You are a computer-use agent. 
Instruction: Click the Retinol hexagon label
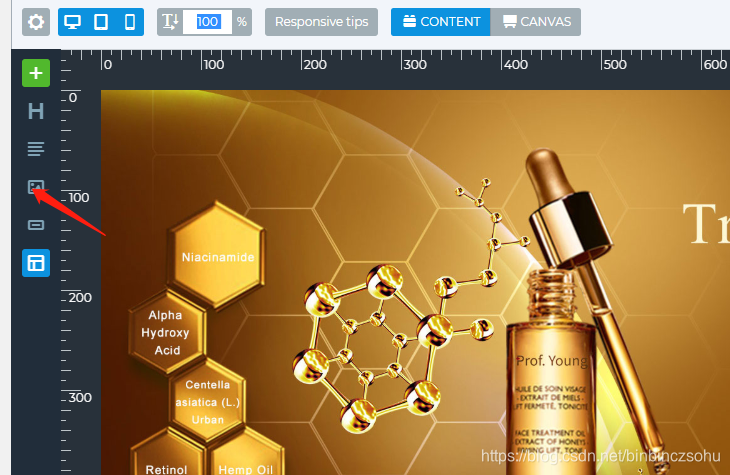click(x=166, y=469)
